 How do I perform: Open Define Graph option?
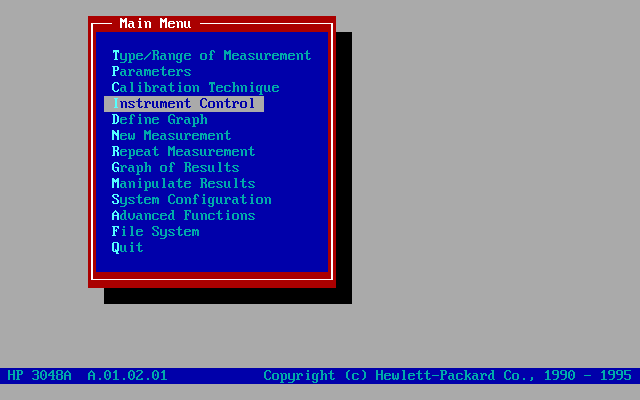pyautogui.click(x=160, y=120)
